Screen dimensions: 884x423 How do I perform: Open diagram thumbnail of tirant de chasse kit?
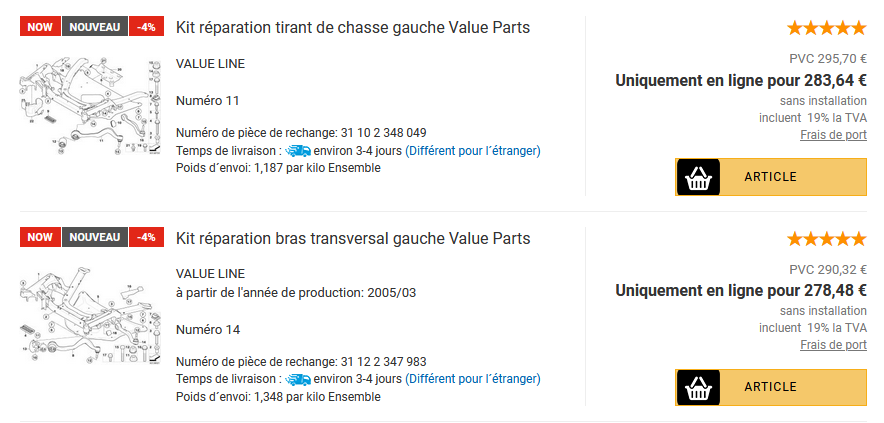point(90,106)
